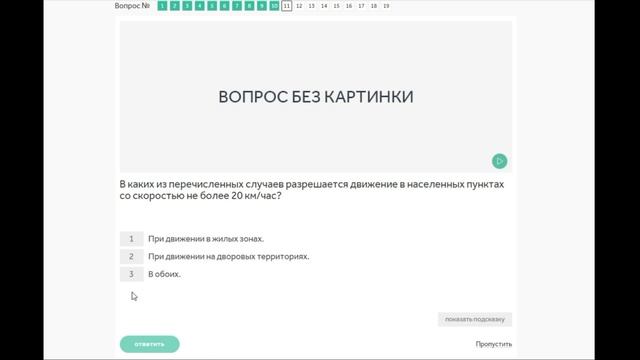Screen dimensions: 640x360
Task: Select the current question number 11
Action: coord(287,6)
